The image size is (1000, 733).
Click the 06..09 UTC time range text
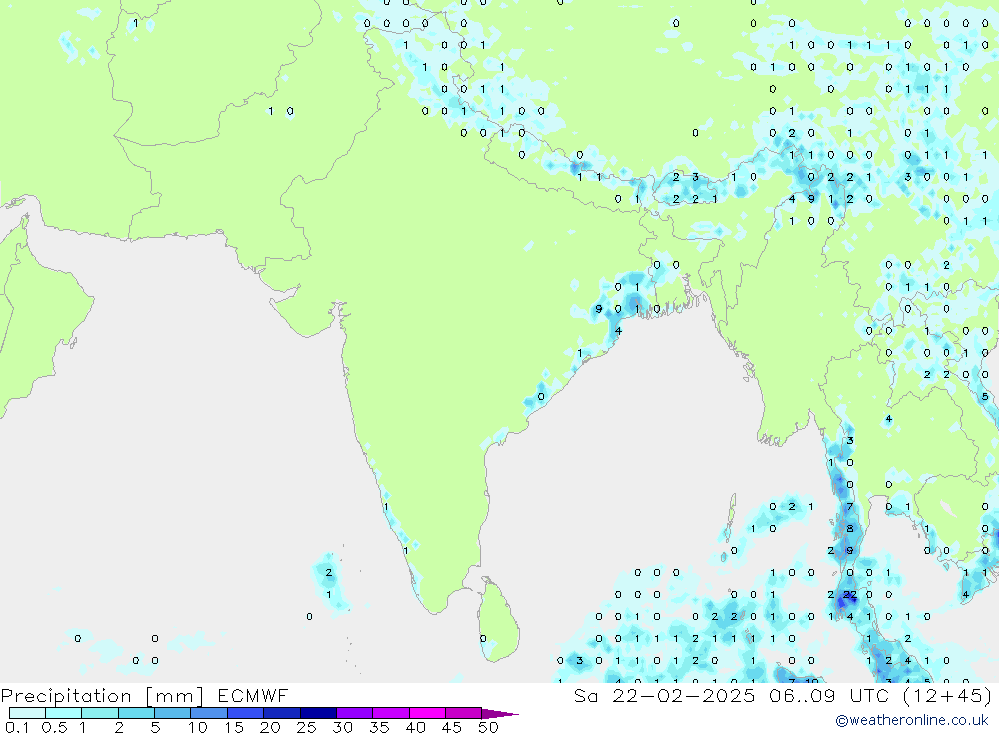coord(828,695)
